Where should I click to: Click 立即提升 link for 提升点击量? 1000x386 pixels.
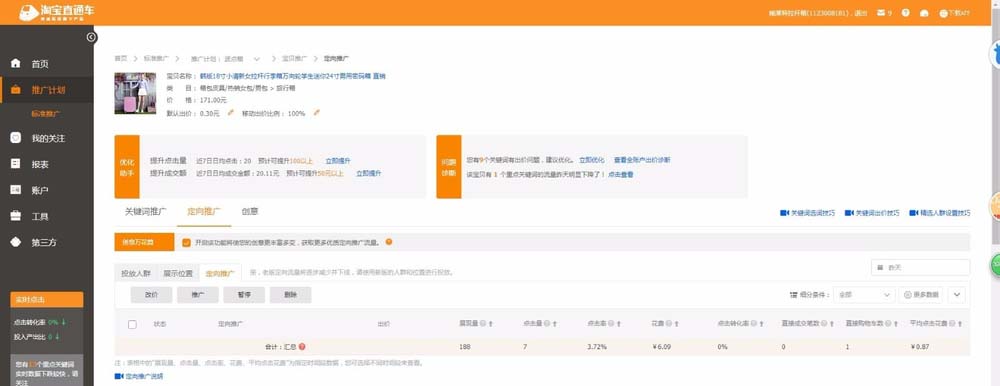click(x=338, y=161)
